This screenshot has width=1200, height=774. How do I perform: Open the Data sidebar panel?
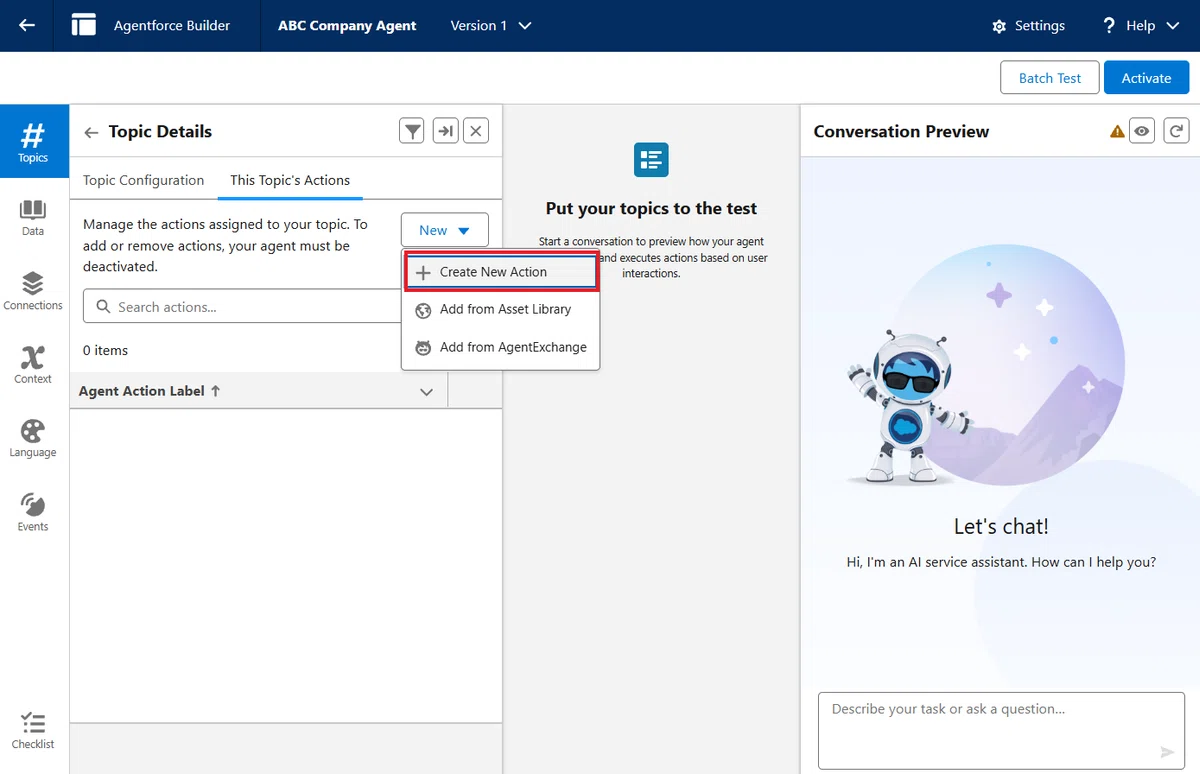click(33, 217)
